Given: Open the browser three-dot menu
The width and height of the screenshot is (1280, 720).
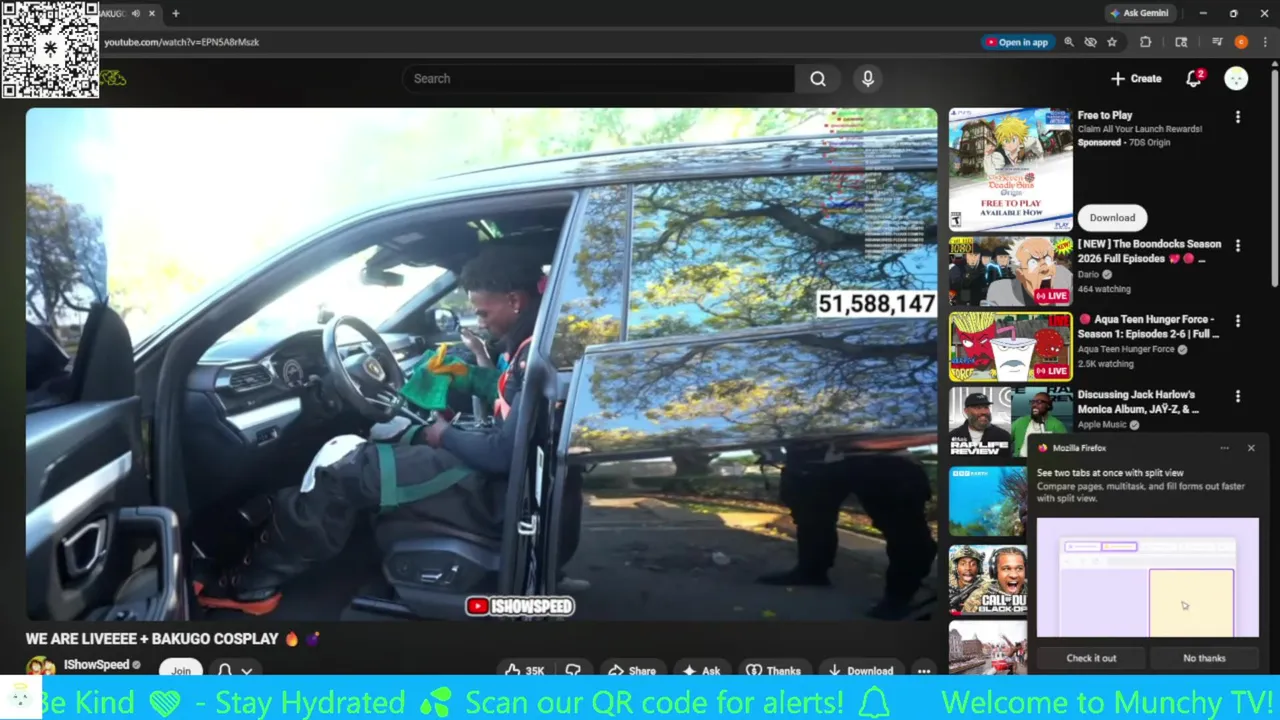Looking at the screenshot, I should tap(1264, 42).
